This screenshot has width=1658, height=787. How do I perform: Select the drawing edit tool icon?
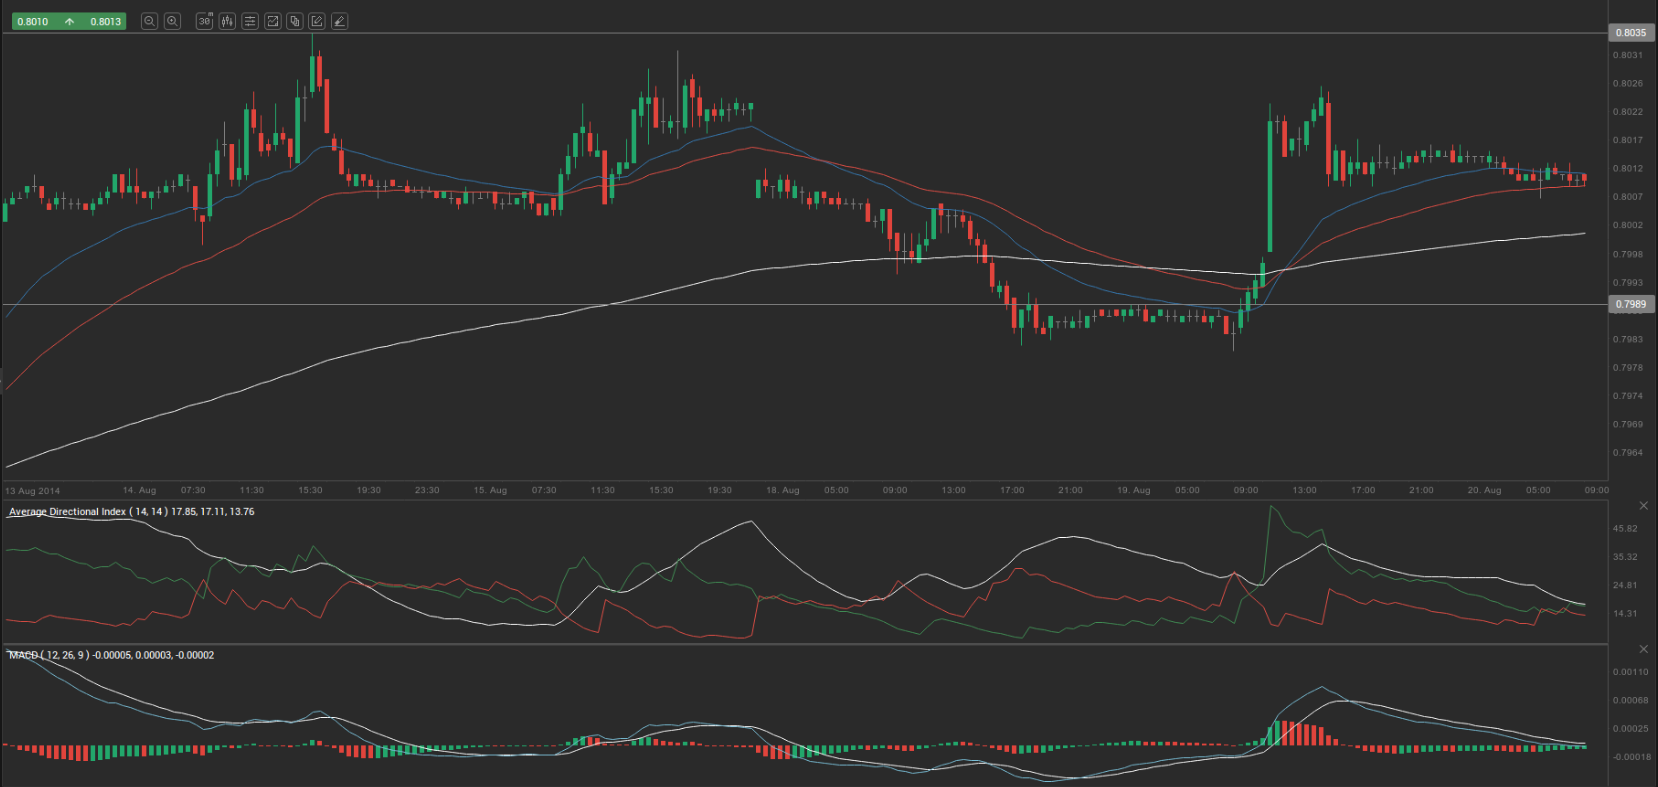point(317,21)
